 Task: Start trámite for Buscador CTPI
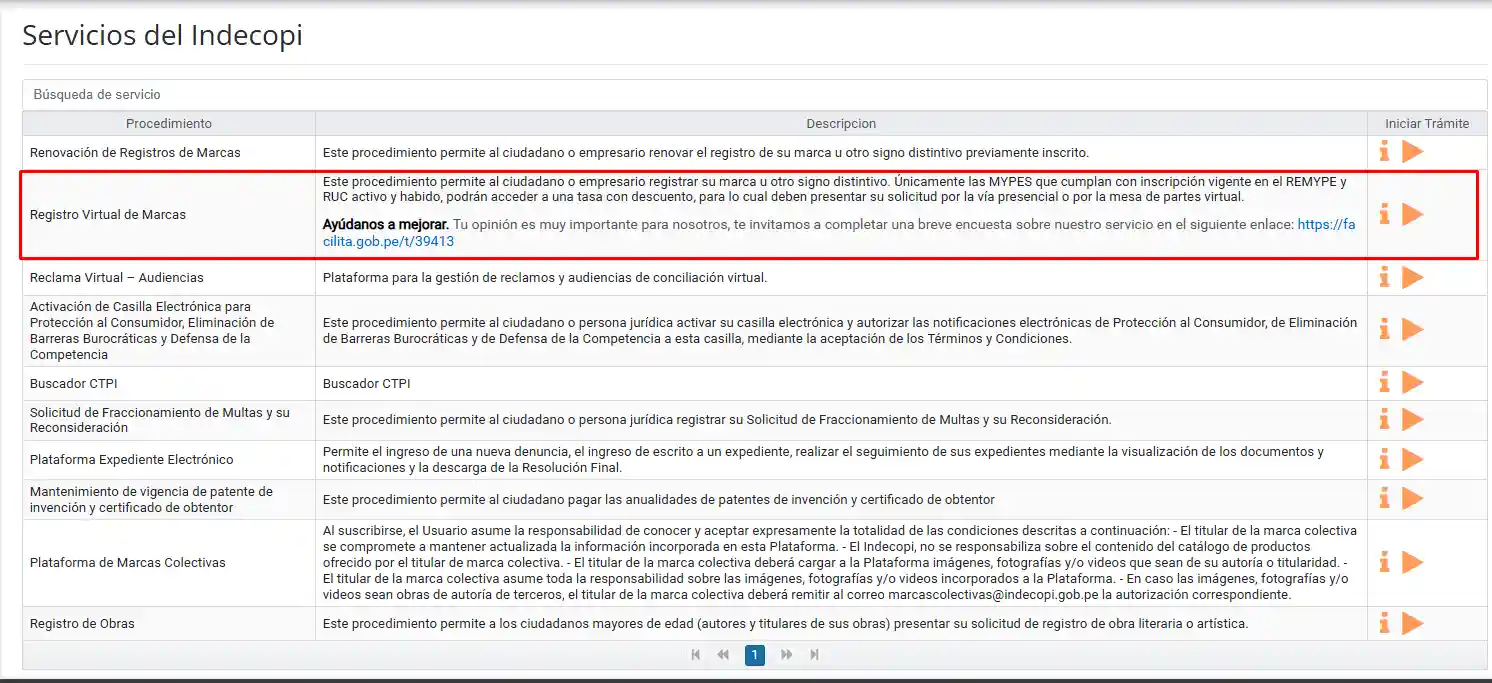pyautogui.click(x=1412, y=382)
